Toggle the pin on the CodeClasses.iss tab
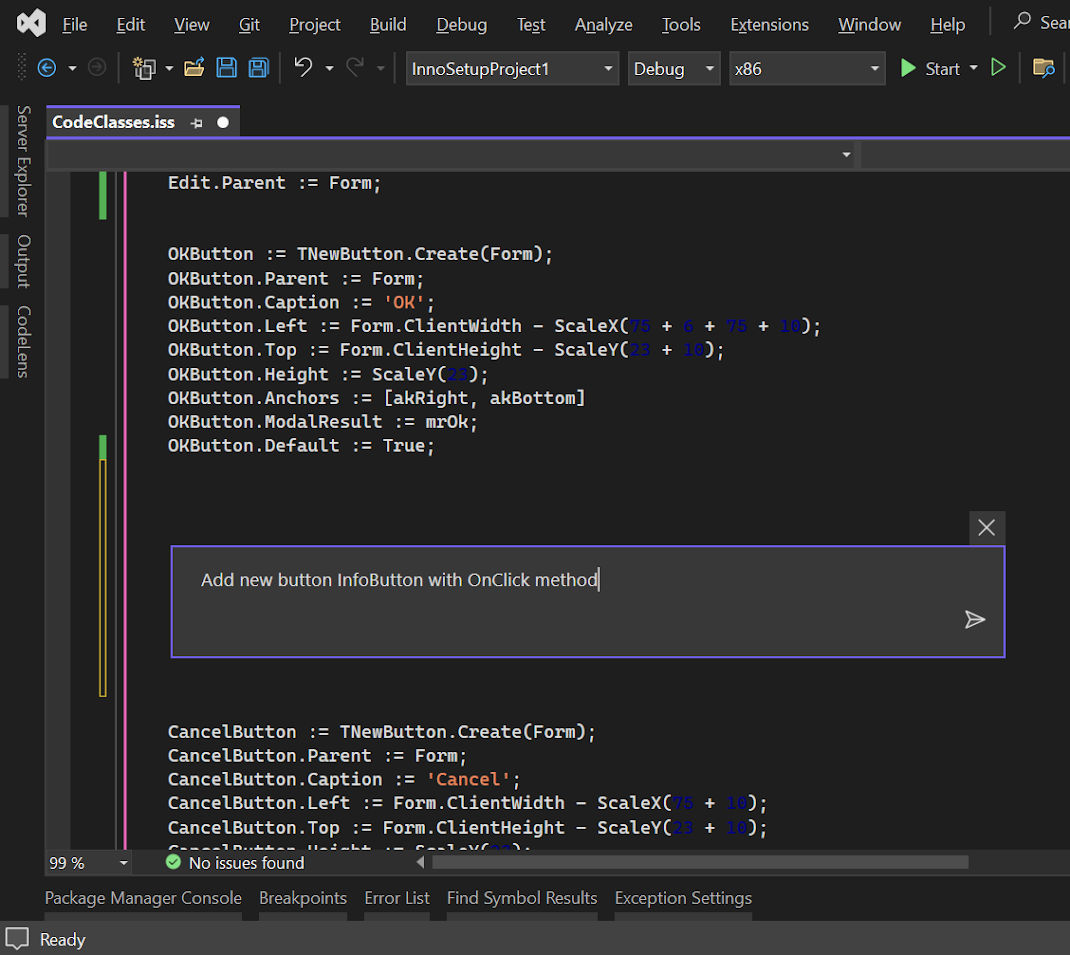Viewport: 1070px width, 955px height. point(197,123)
